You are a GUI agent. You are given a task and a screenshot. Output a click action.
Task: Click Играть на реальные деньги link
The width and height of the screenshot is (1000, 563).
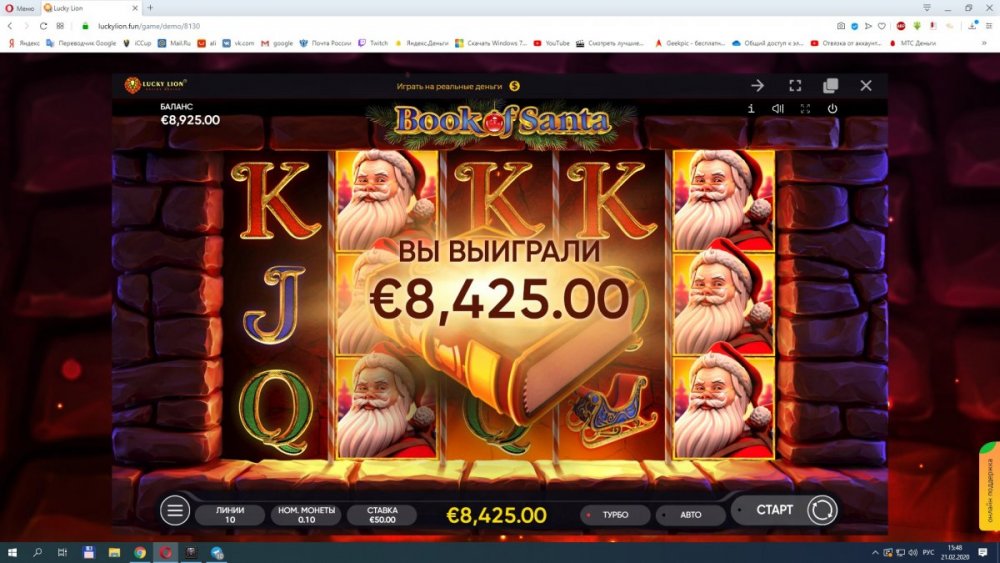coord(457,86)
